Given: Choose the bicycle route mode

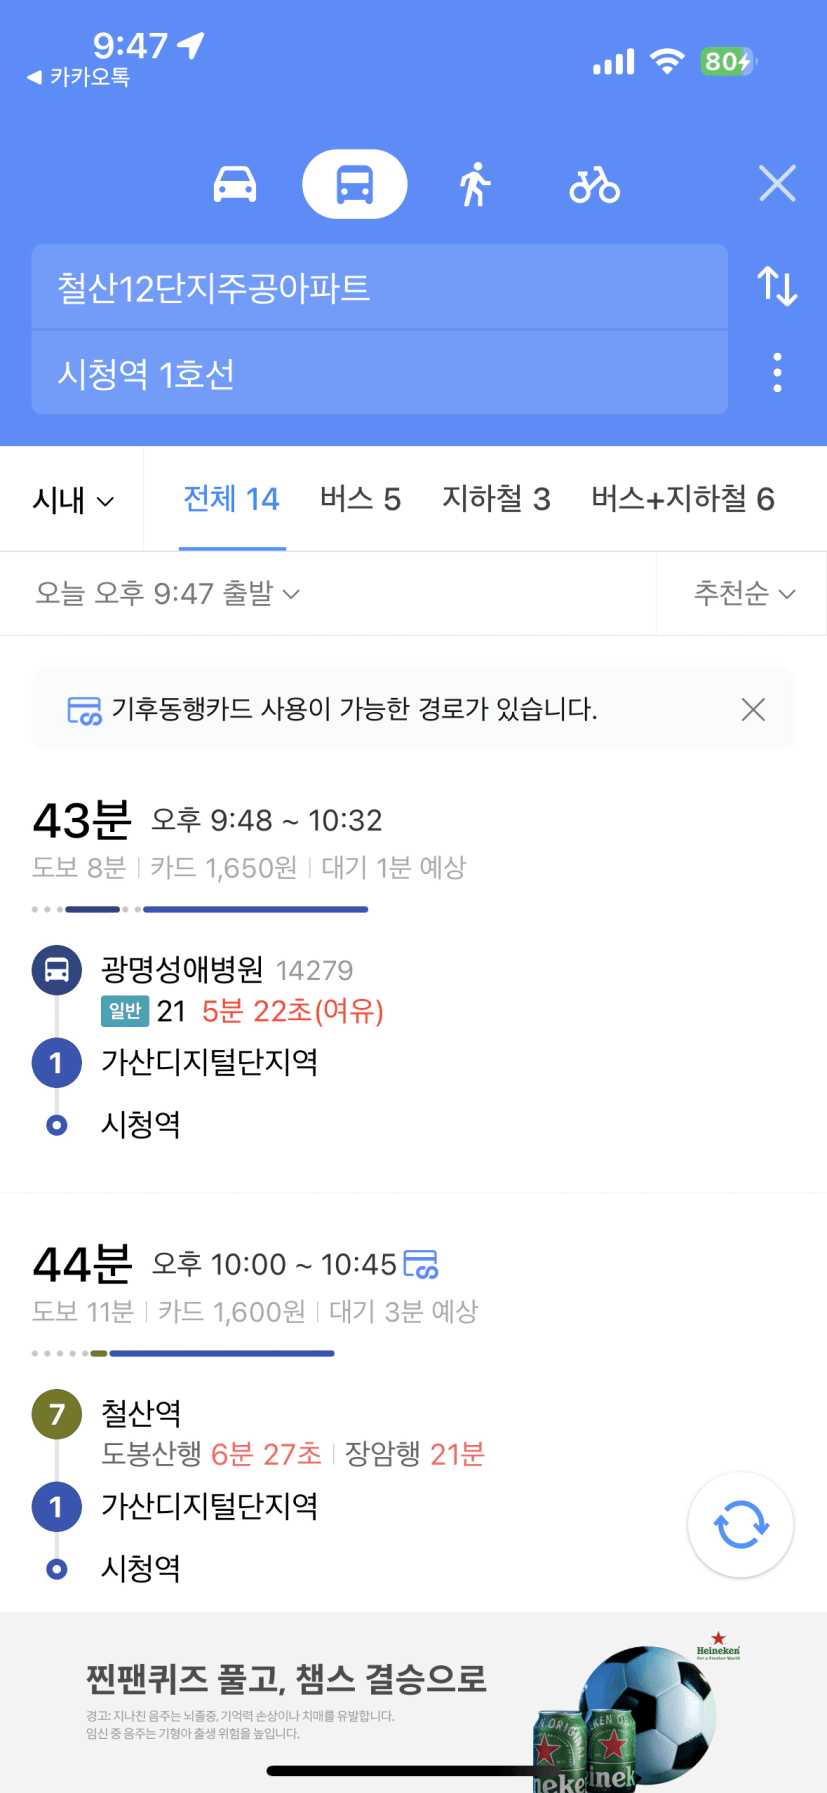Looking at the screenshot, I should pos(595,185).
